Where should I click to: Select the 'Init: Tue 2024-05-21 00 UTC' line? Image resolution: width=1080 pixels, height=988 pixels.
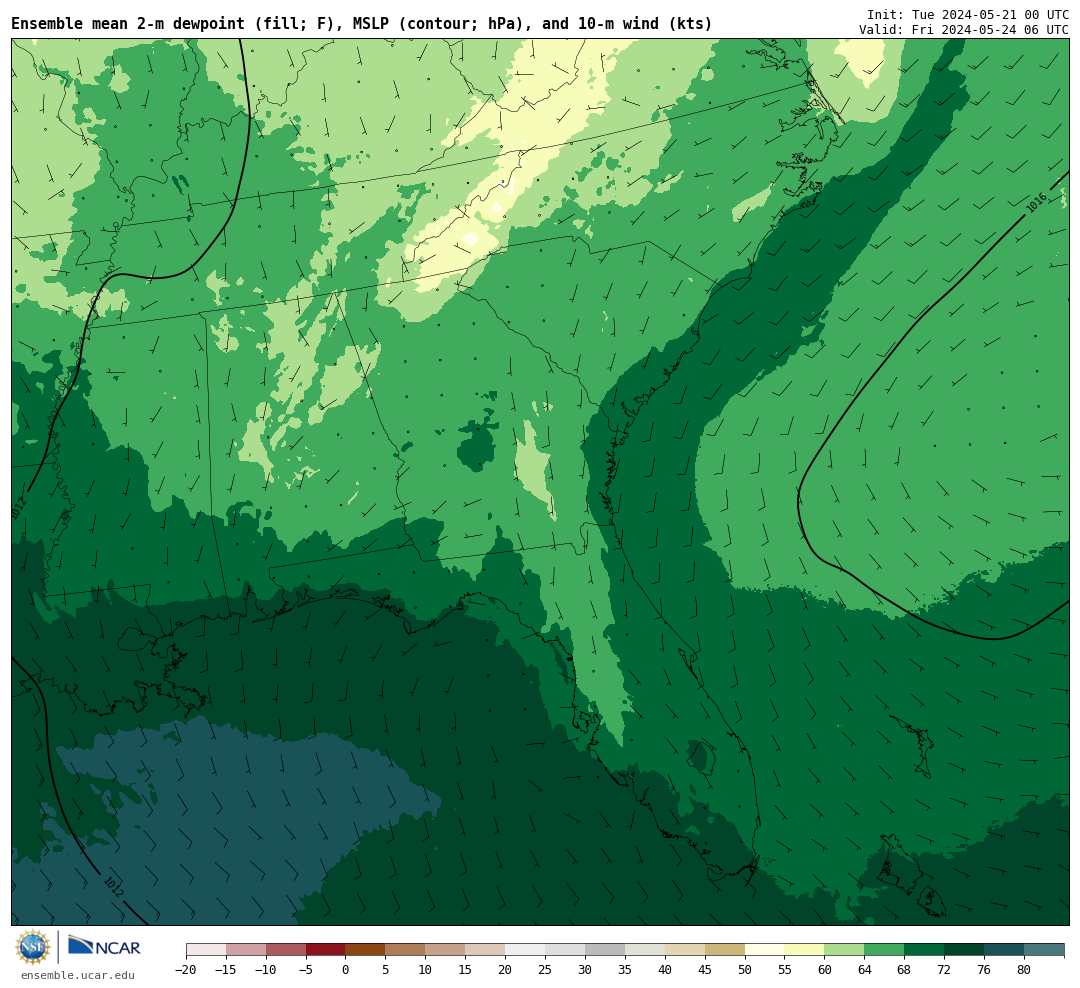(x=968, y=14)
